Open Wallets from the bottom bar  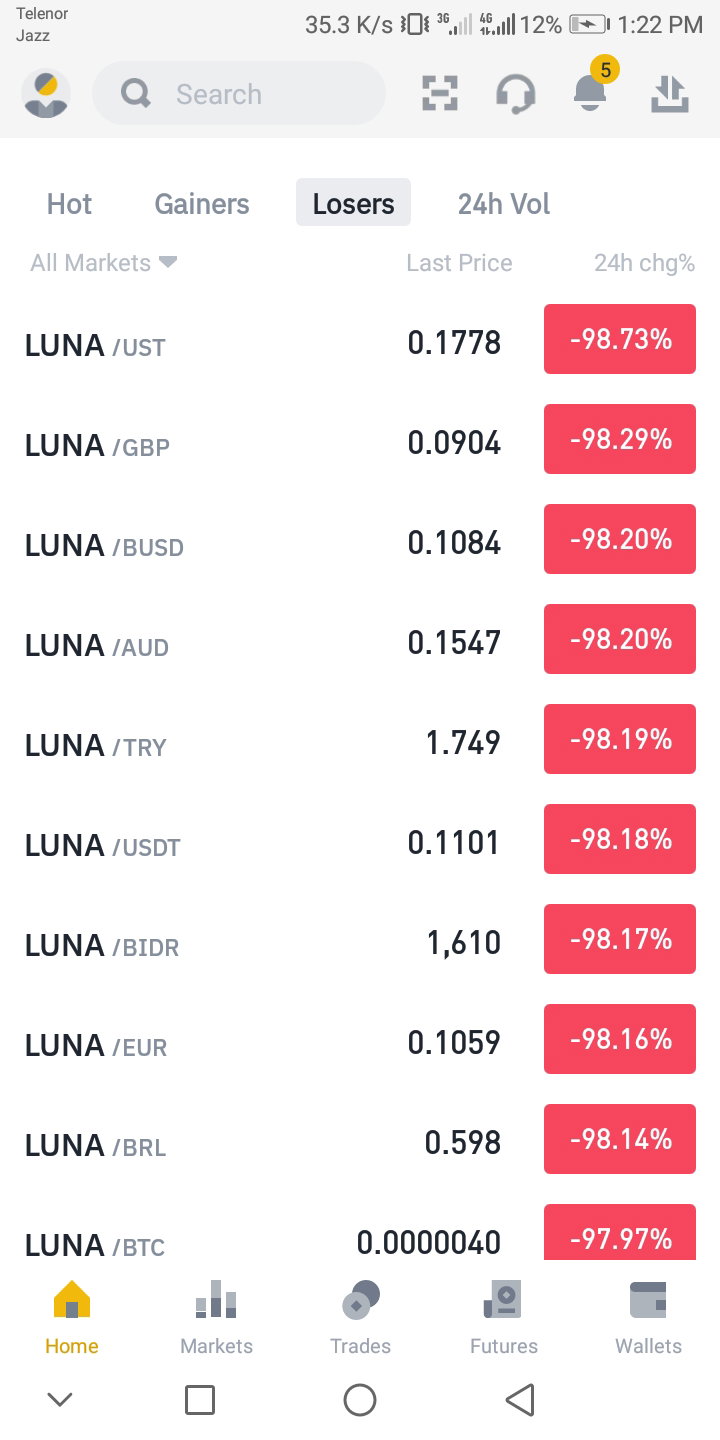pyautogui.click(x=648, y=1317)
